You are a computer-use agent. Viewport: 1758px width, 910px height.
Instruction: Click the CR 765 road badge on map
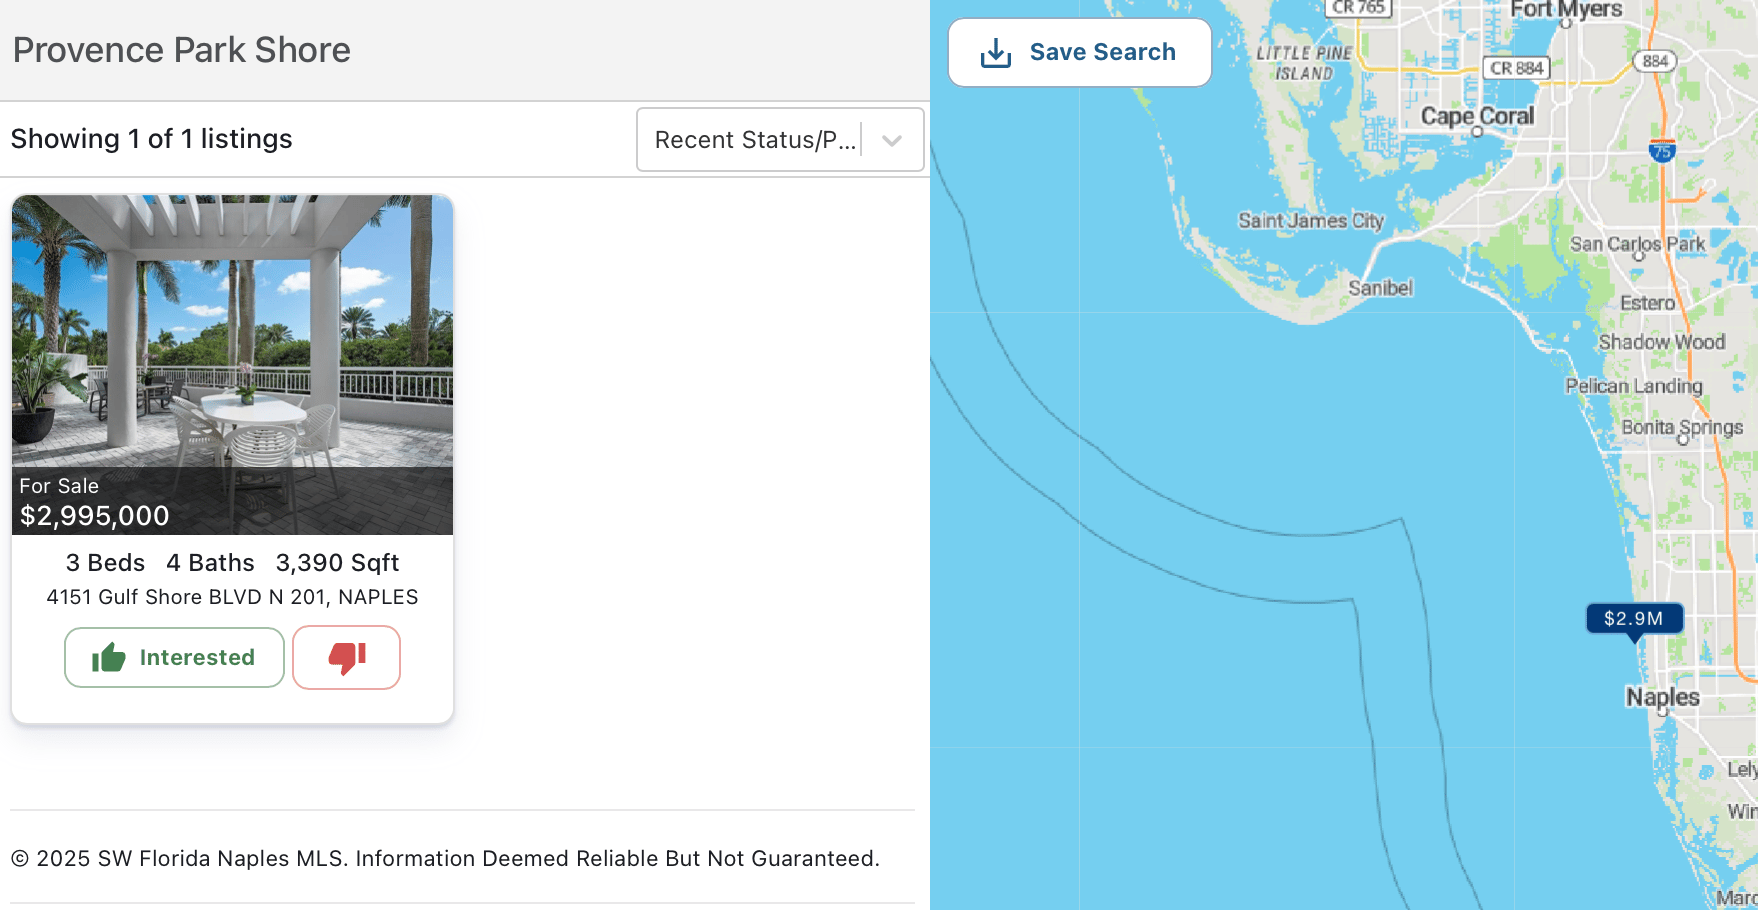(x=1358, y=8)
